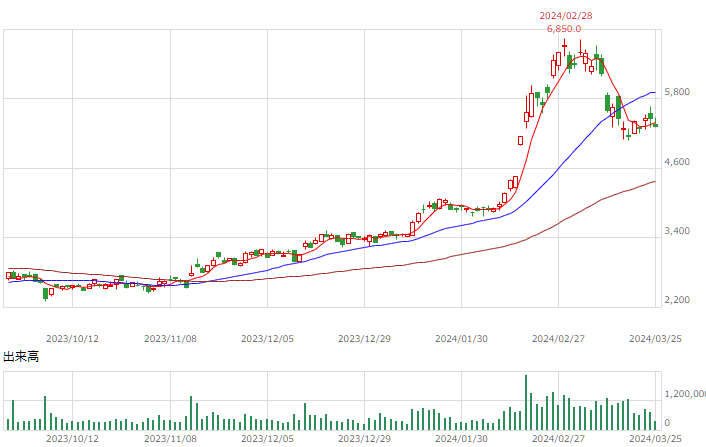This screenshot has height=447, width=706.
Task: Click the 6,850.0 high price label
Action: 564,29
